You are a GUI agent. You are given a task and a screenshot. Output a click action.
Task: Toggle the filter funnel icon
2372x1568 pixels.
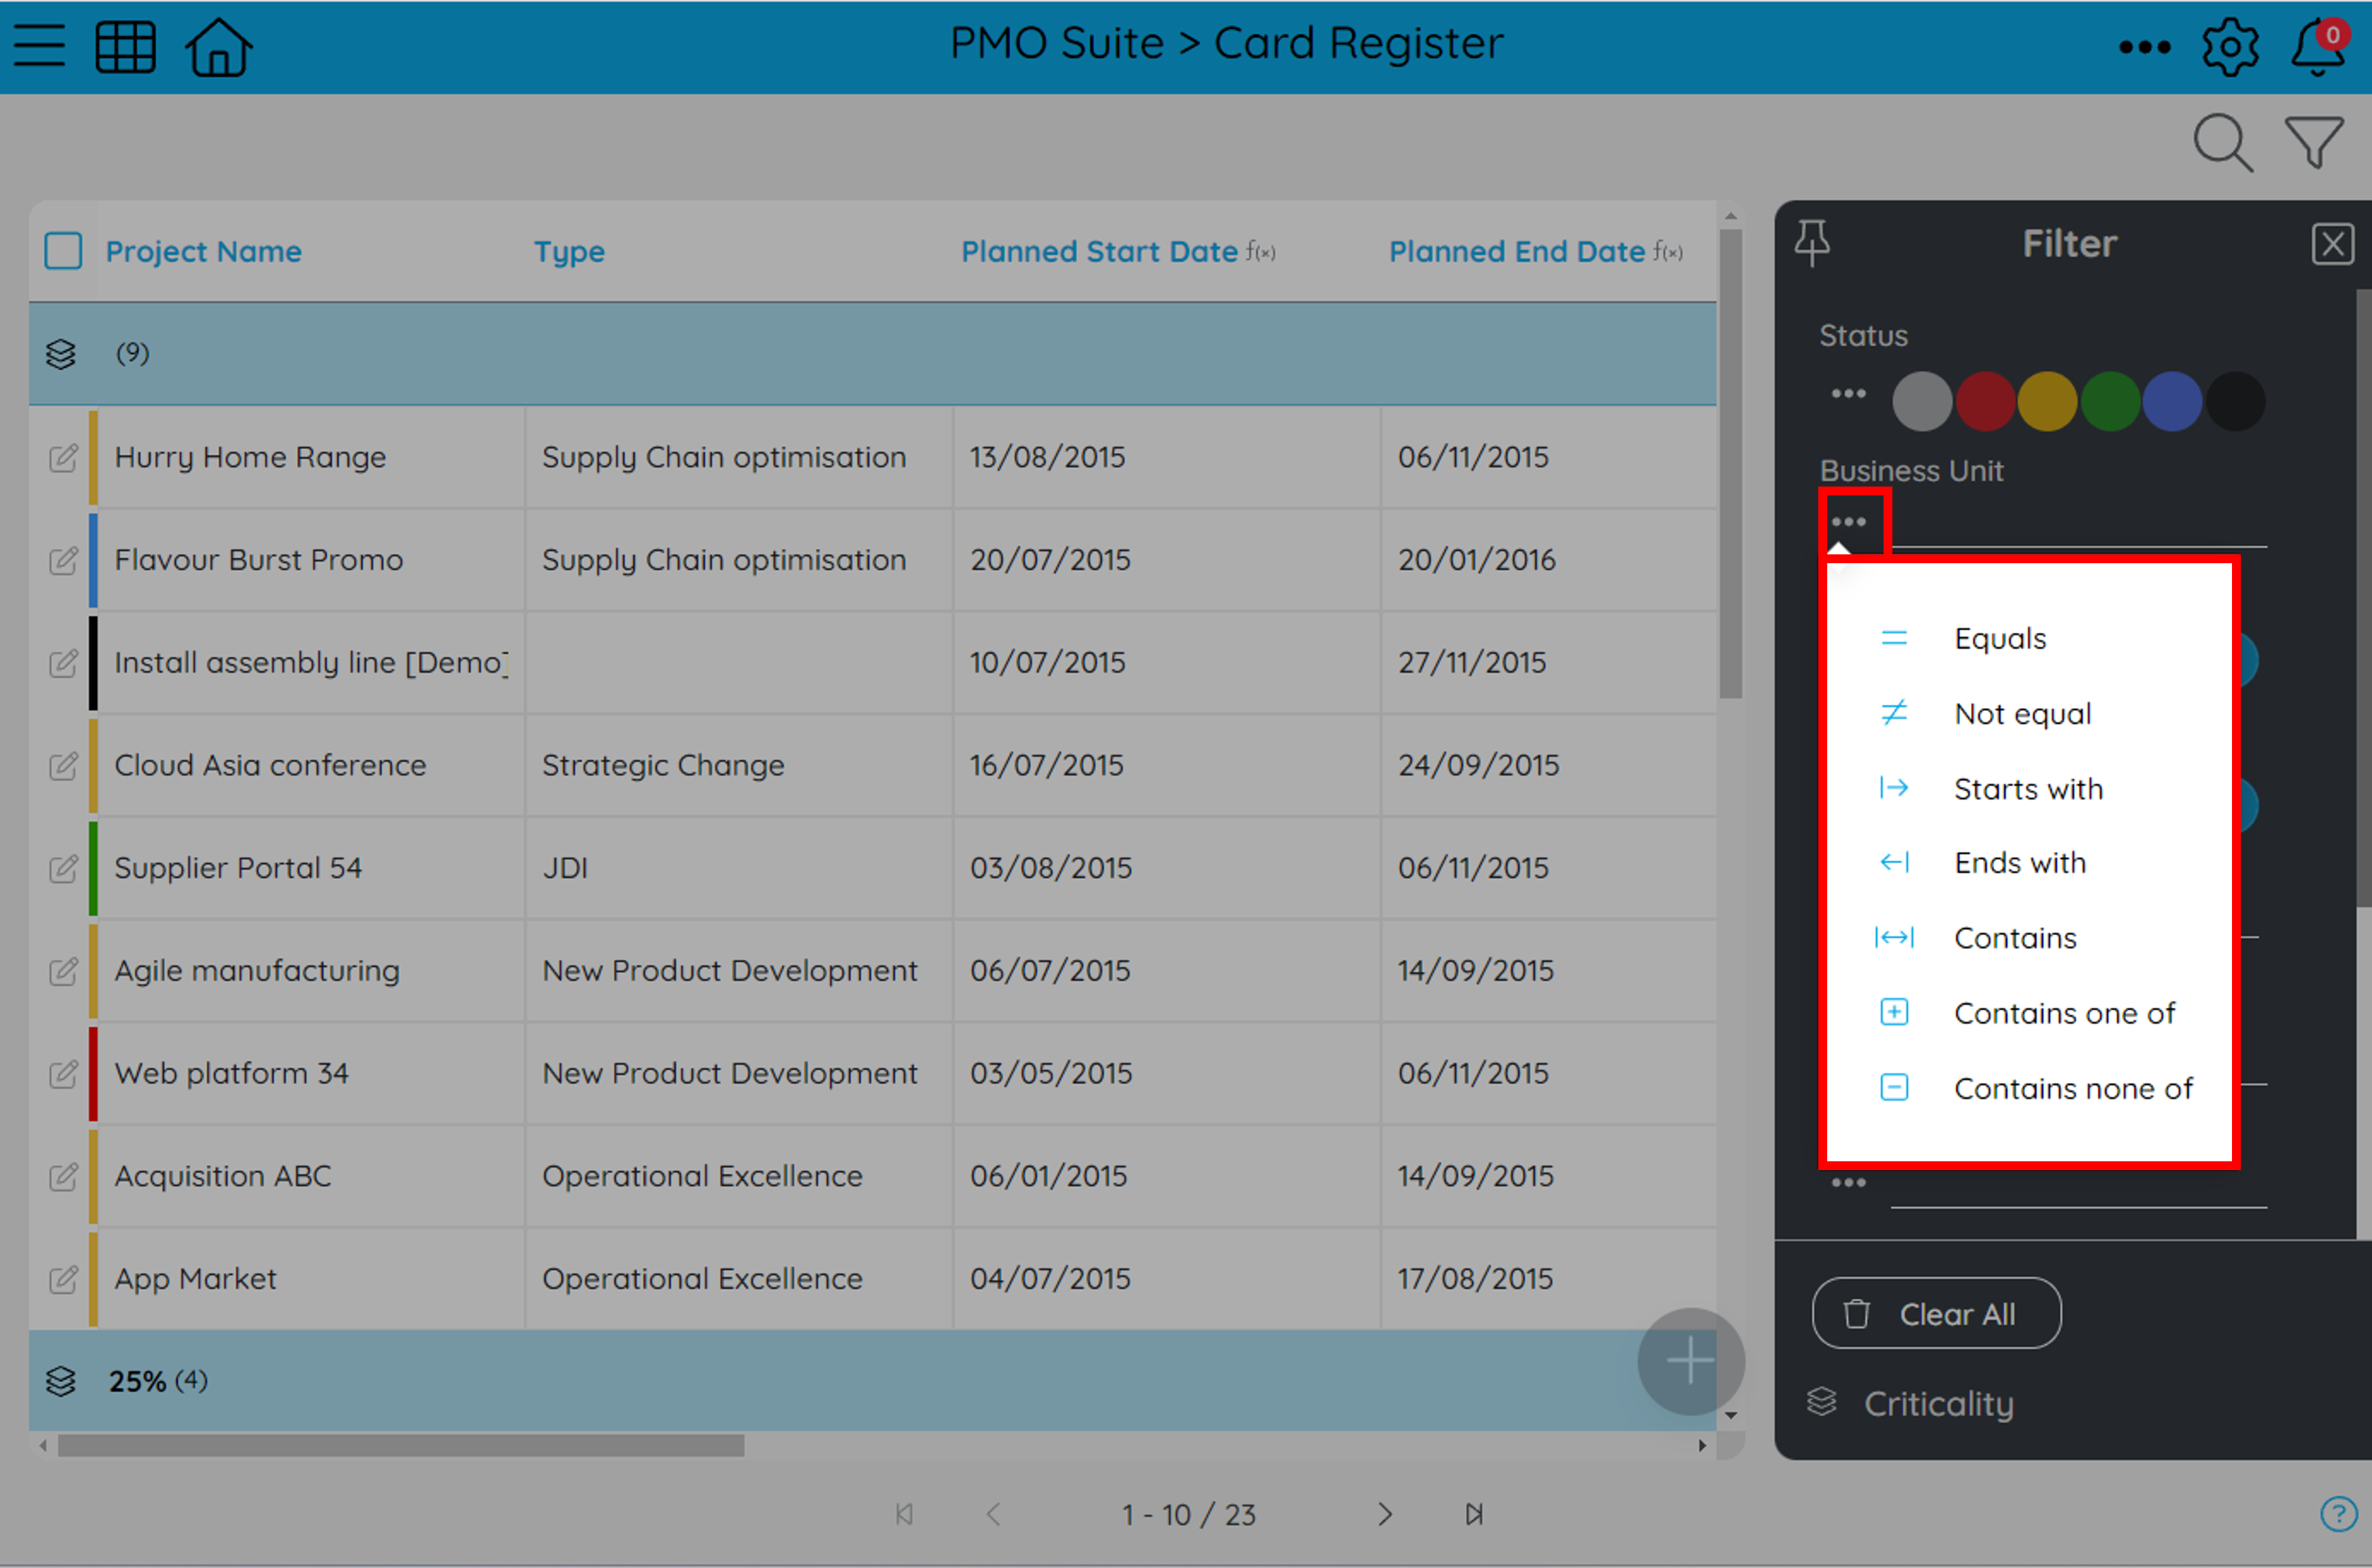(x=2313, y=143)
